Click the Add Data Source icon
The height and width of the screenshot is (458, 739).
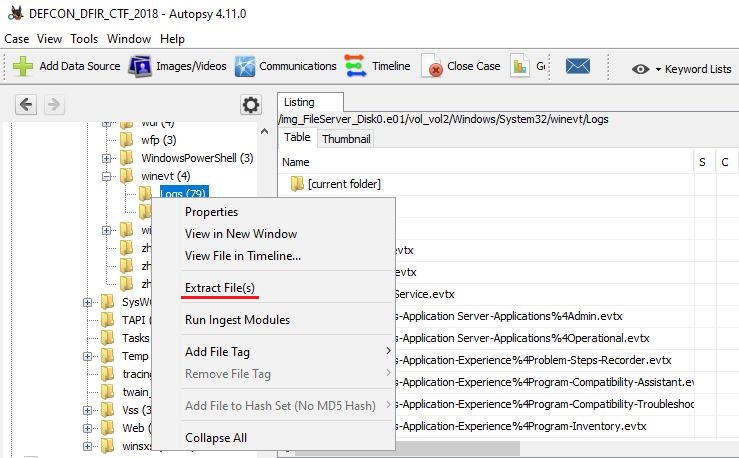pos(24,67)
